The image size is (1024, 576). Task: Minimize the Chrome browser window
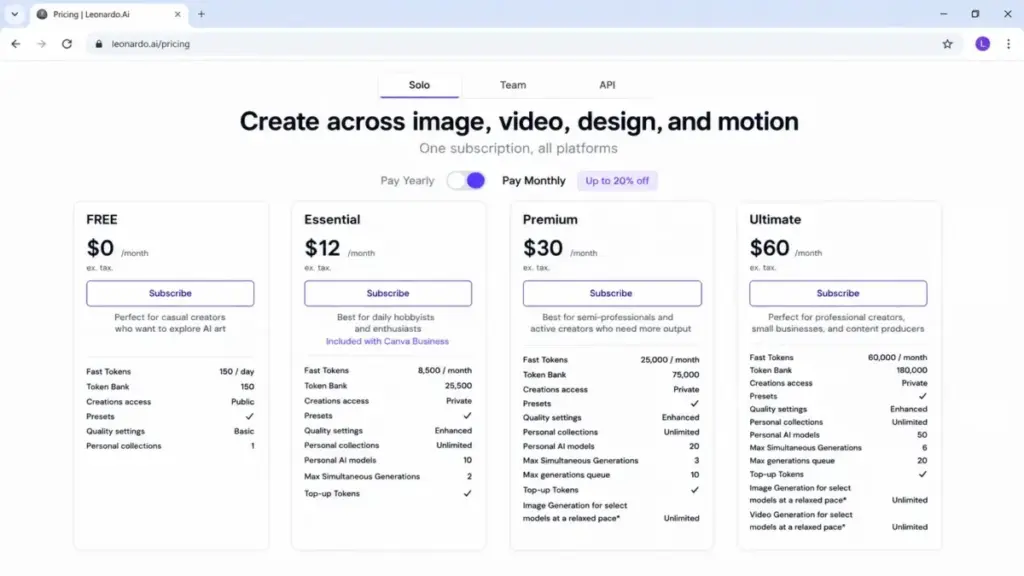point(944,14)
